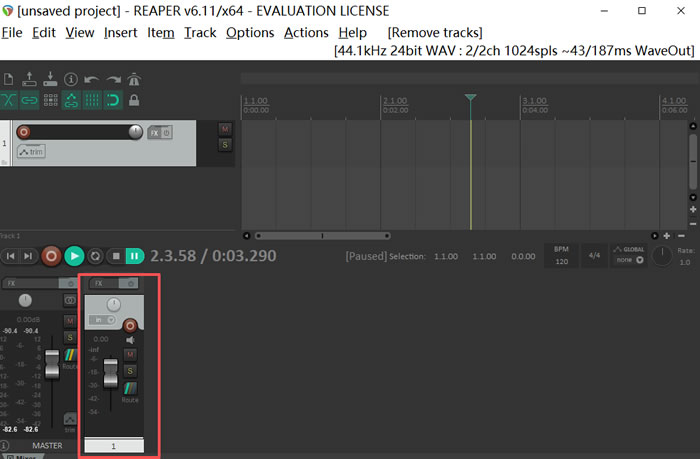This screenshot has width=700, height=459.
Task: Click the 4/4 time signature field
Action: click(x=594, y=255)
